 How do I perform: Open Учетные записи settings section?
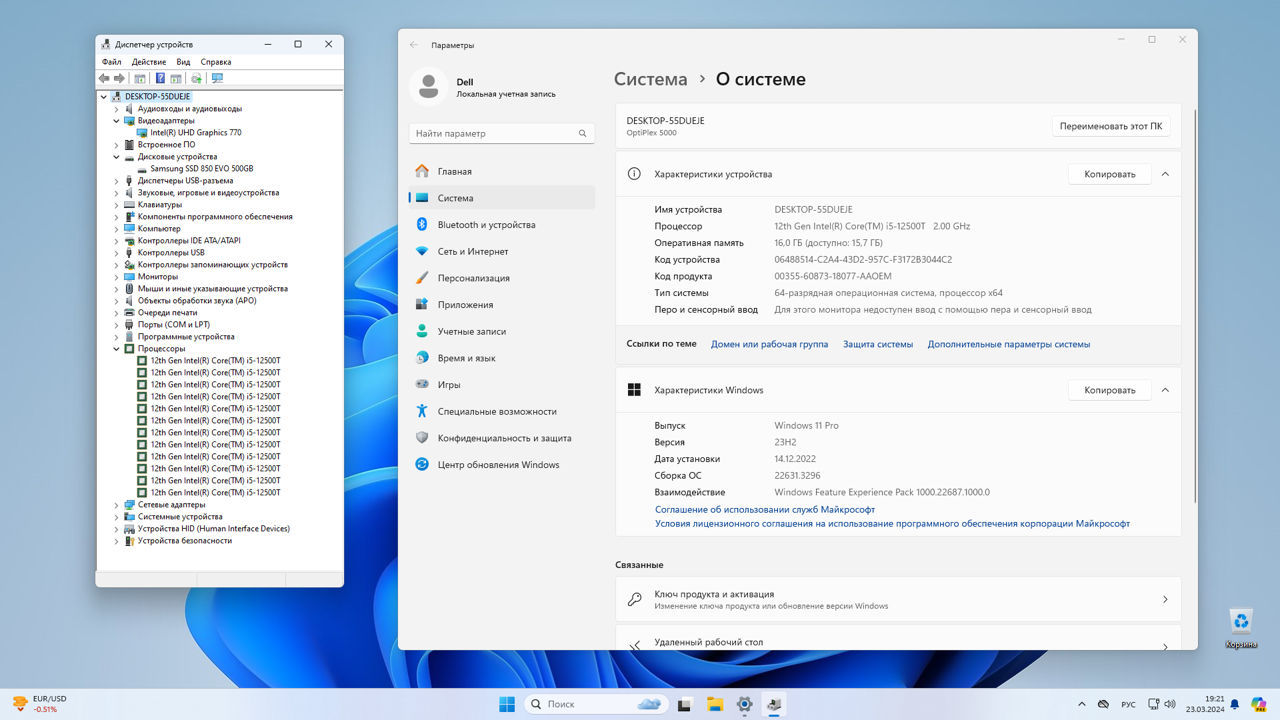[x=502, y=331]
